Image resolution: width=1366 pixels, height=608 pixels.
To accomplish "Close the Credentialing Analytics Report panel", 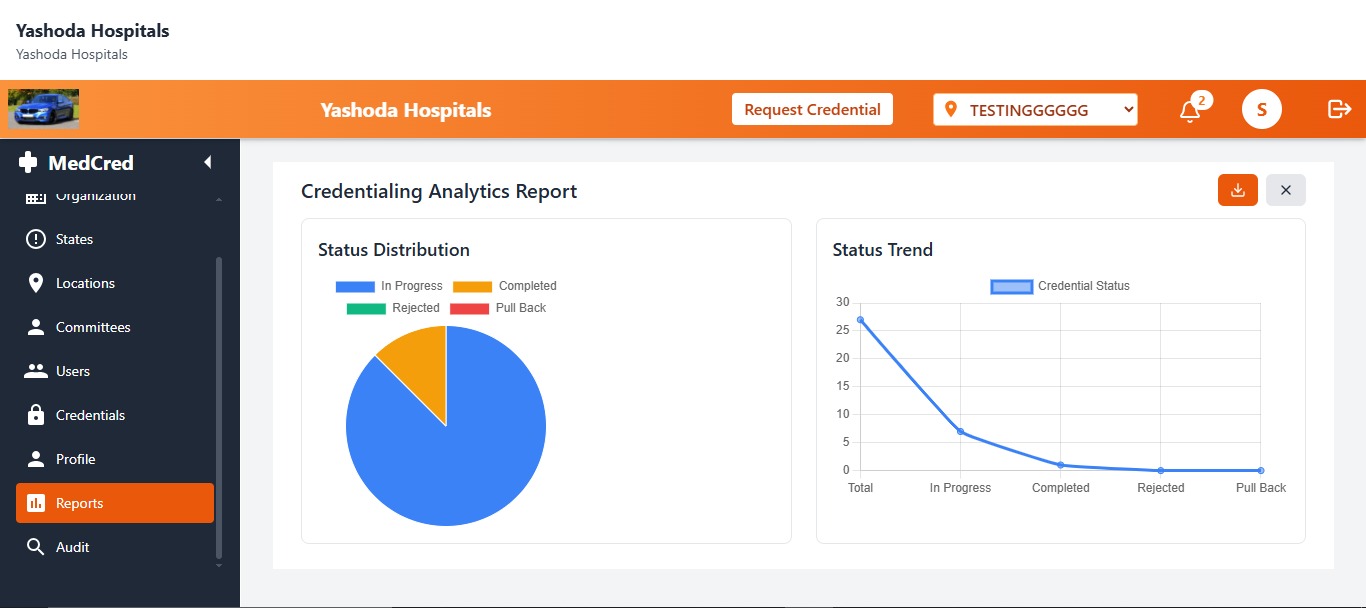I will tap(1286, 190).
